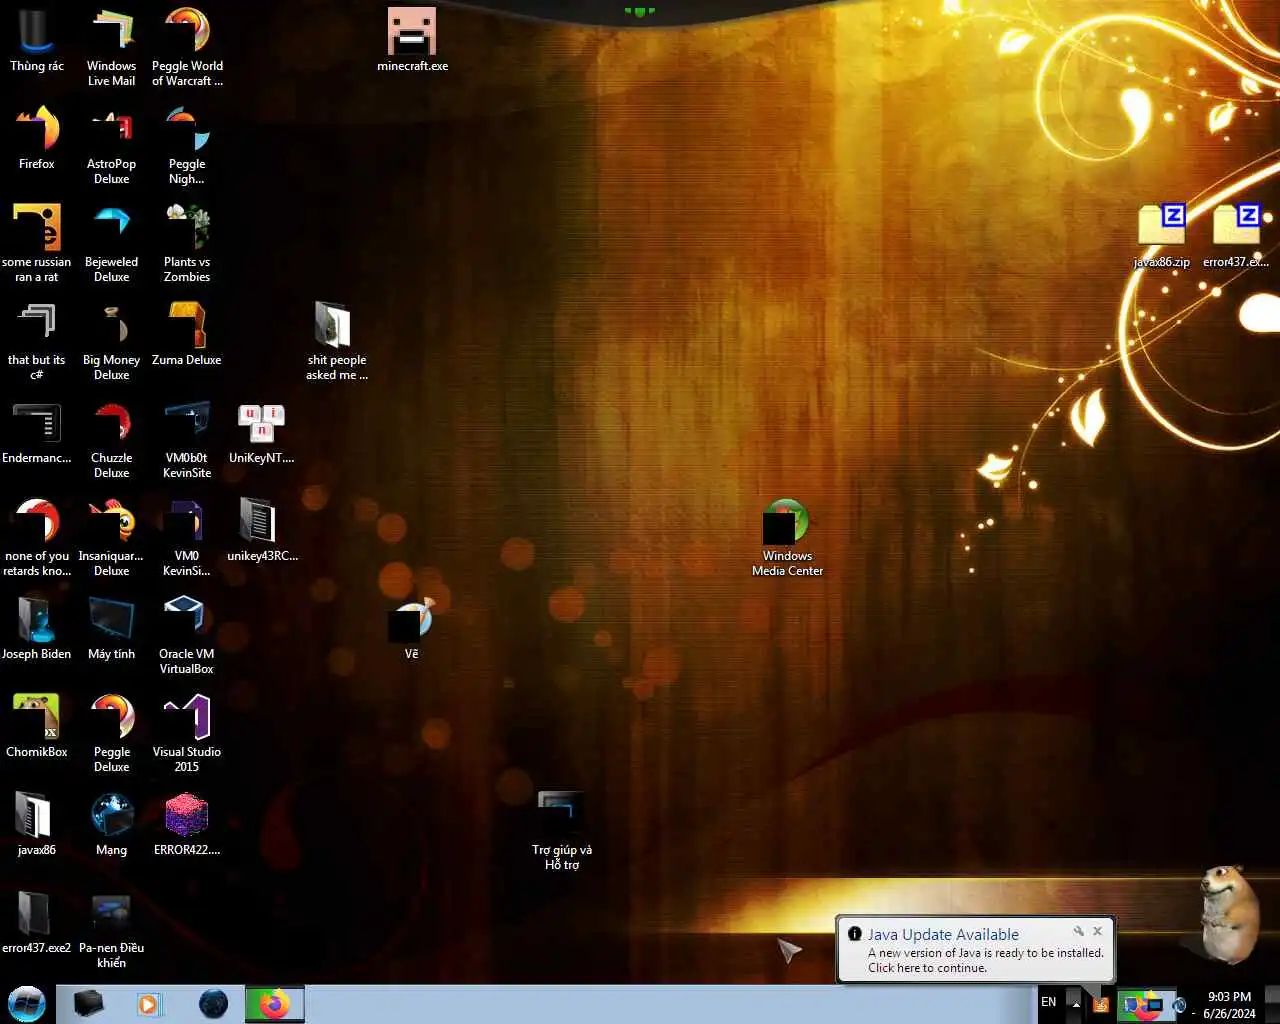
Task: Open the Firefox desktop shortcut
Action: (37, 138)
